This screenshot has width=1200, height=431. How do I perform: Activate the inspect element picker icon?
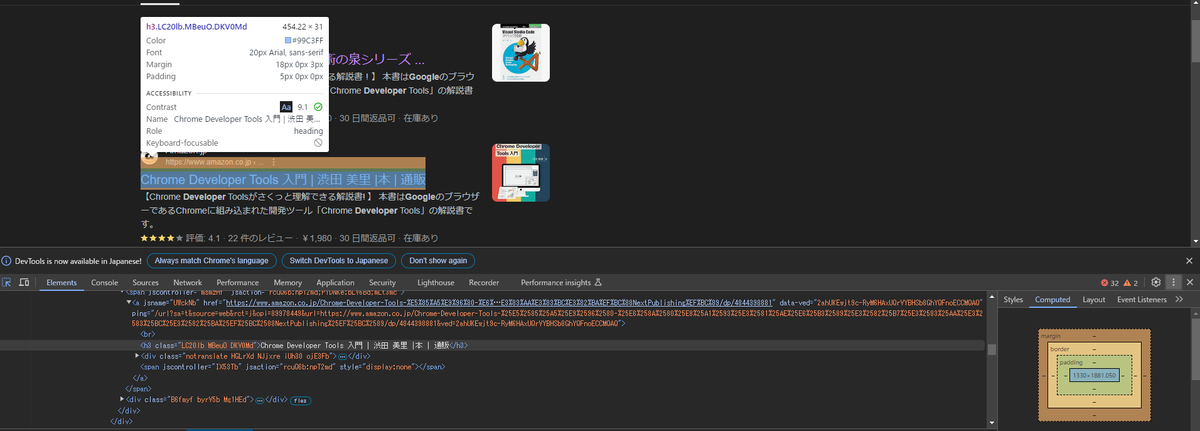8,283
